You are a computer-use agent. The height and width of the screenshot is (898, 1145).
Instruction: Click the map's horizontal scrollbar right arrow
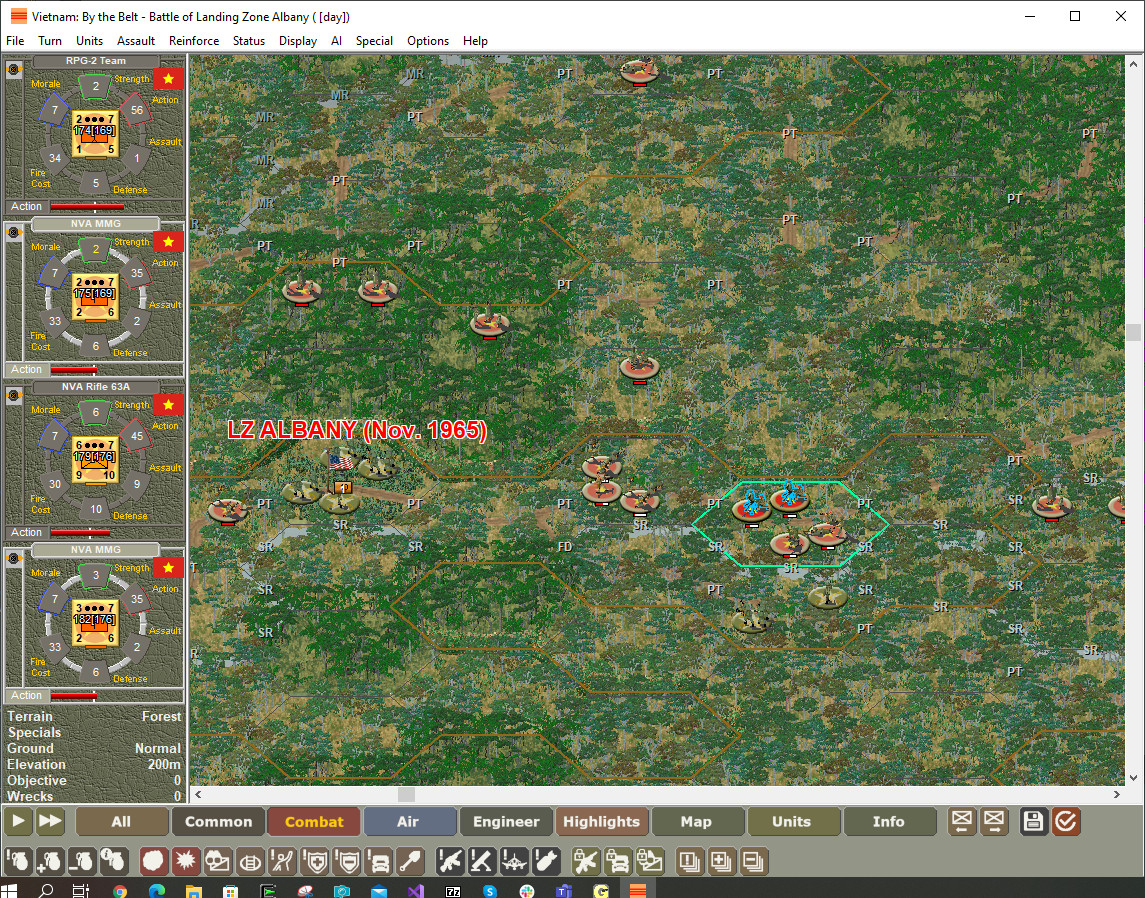pyautogui.click(x=1117, y=794)
